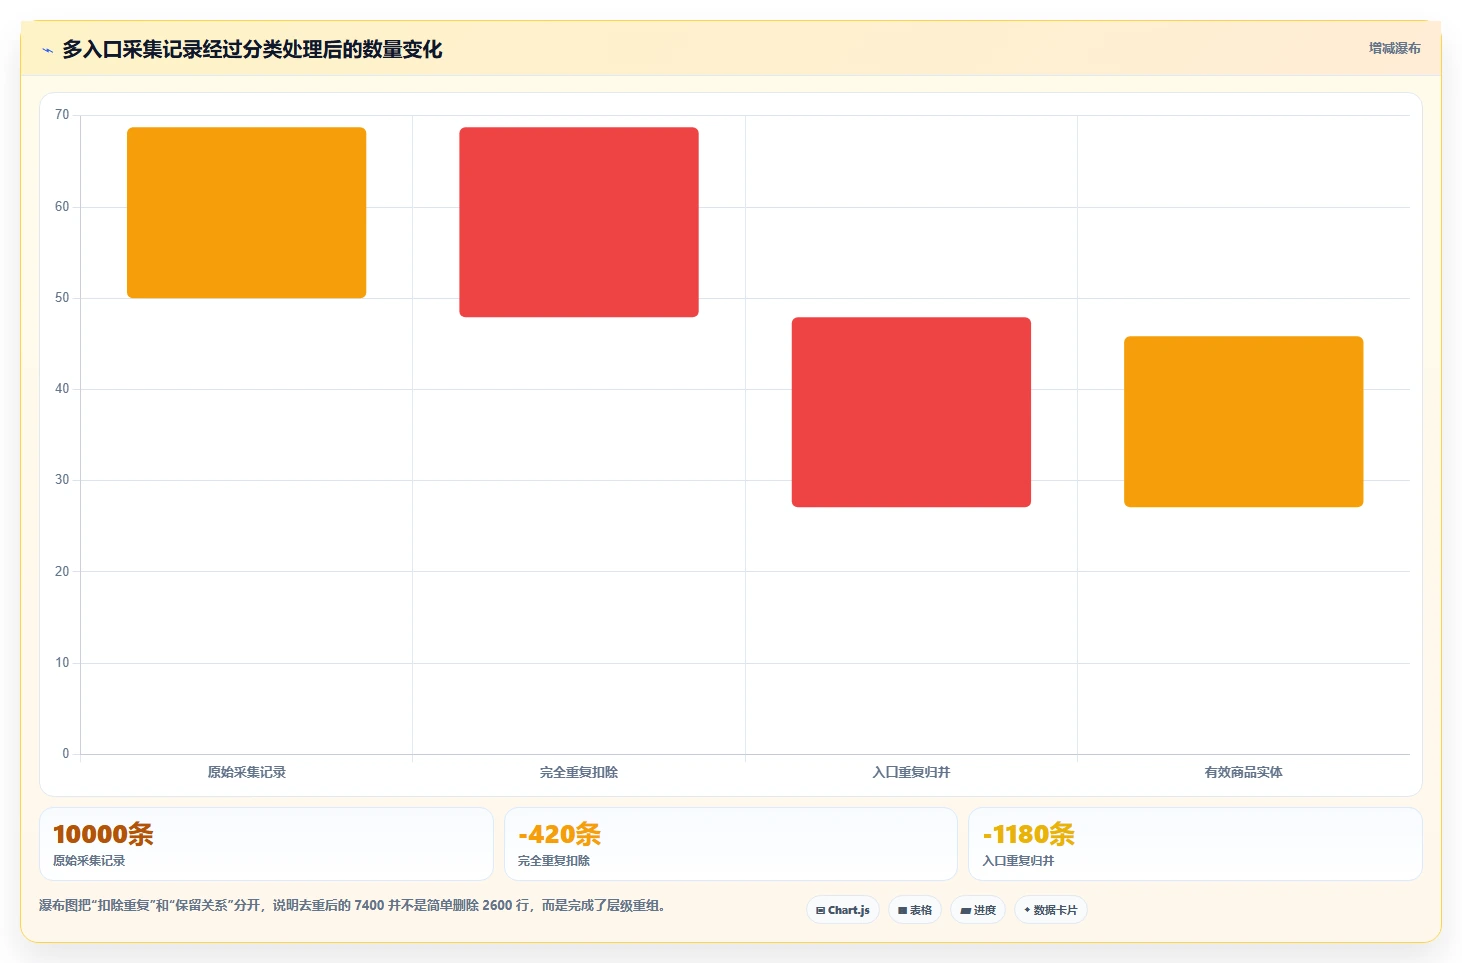Click the y-axis label 0
The height and width of the screenshot is (963, 1462).
(66, 754)
